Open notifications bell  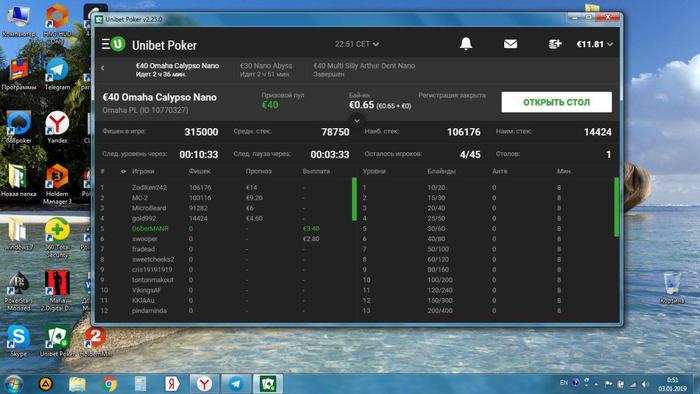466,44
